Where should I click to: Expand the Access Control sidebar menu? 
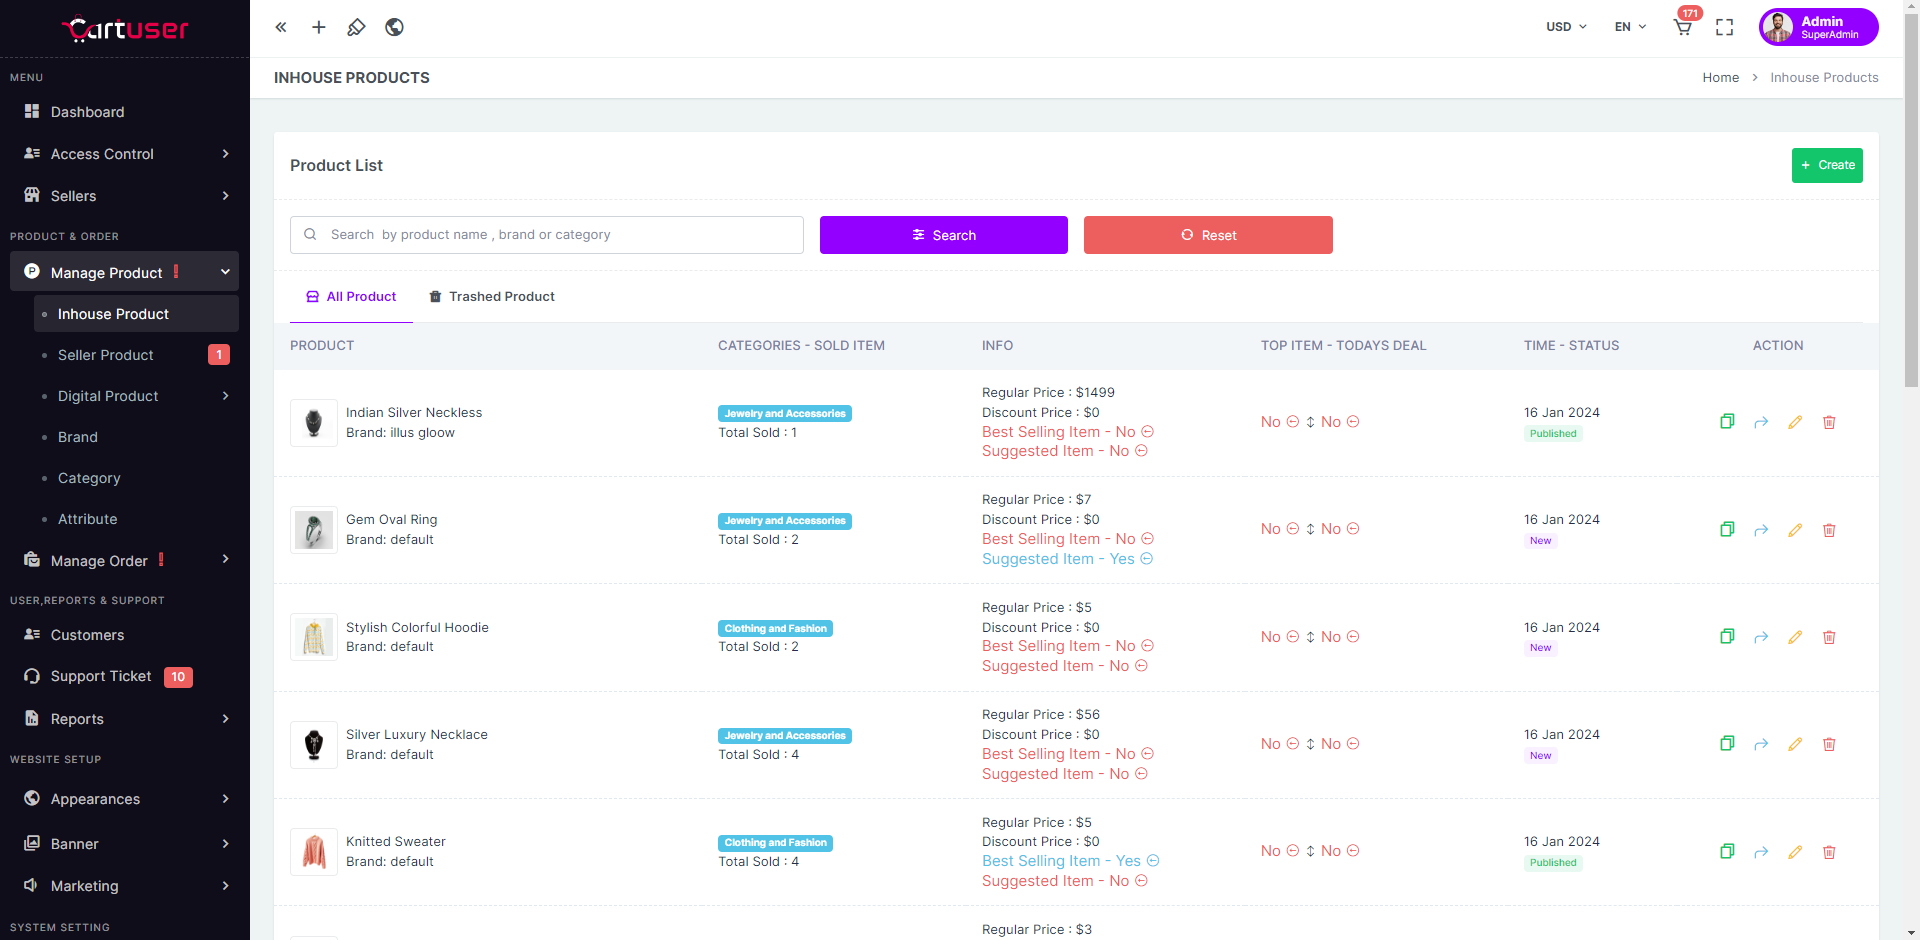[x=125, y=154]
